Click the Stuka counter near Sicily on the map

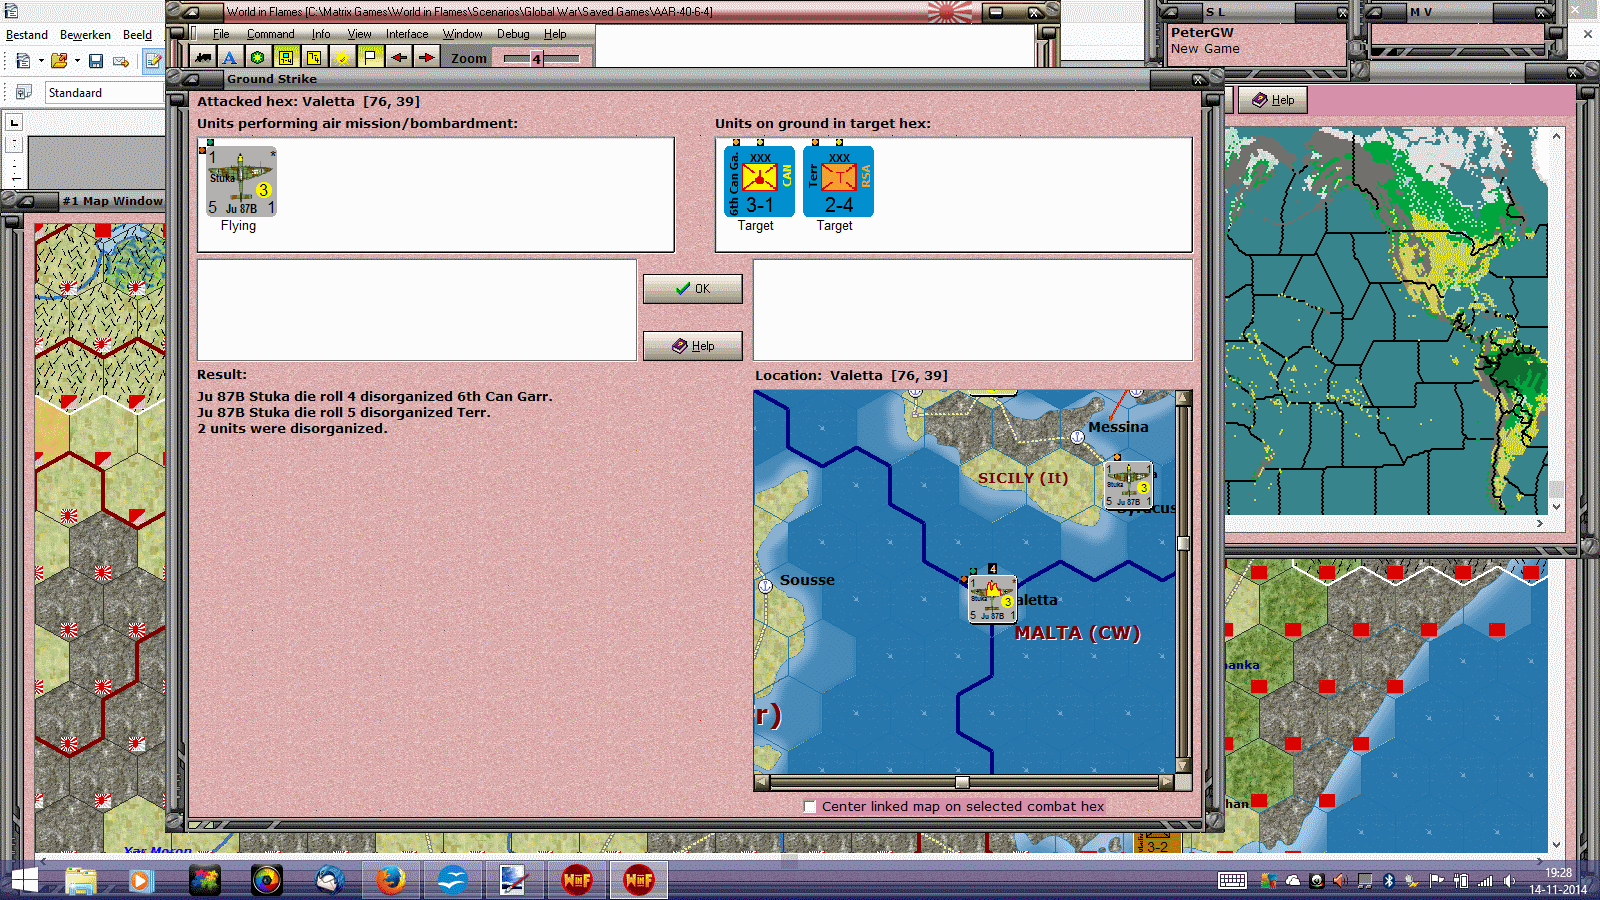[1128, 485]
